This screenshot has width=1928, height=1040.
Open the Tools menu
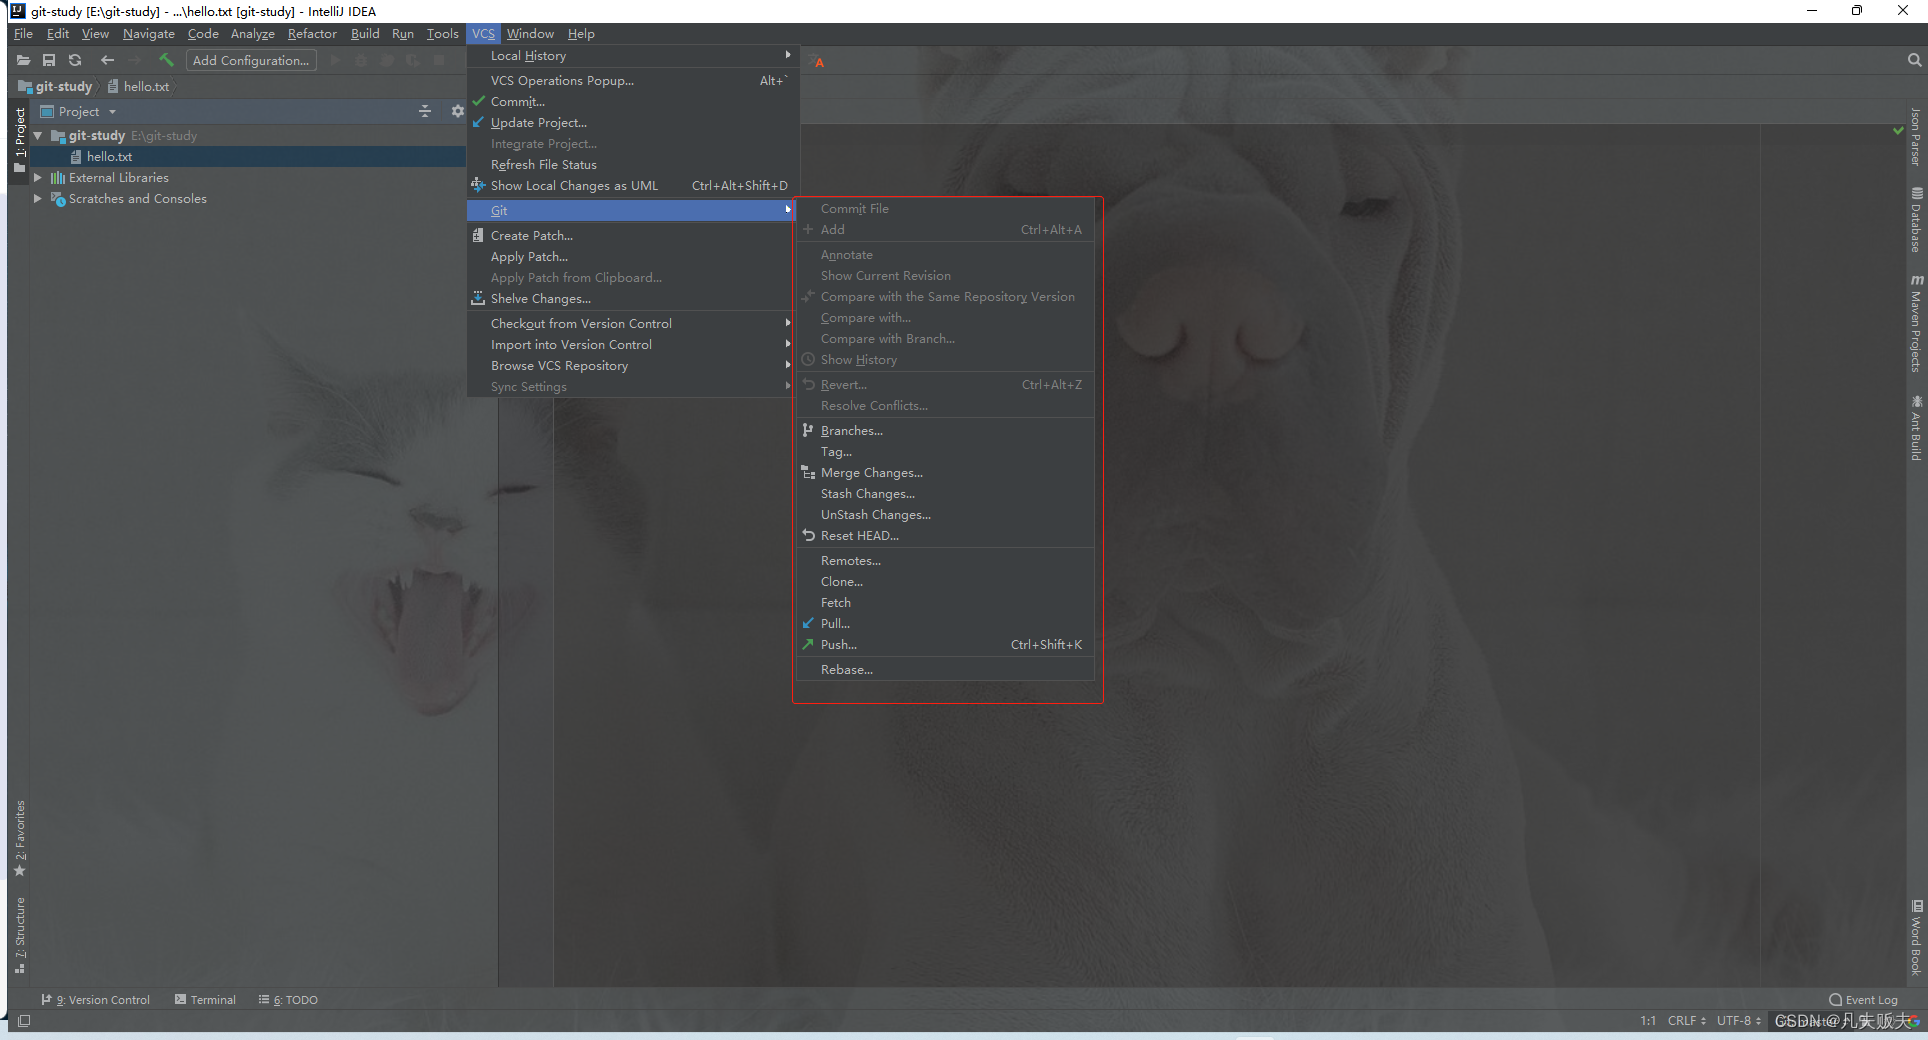442,33
